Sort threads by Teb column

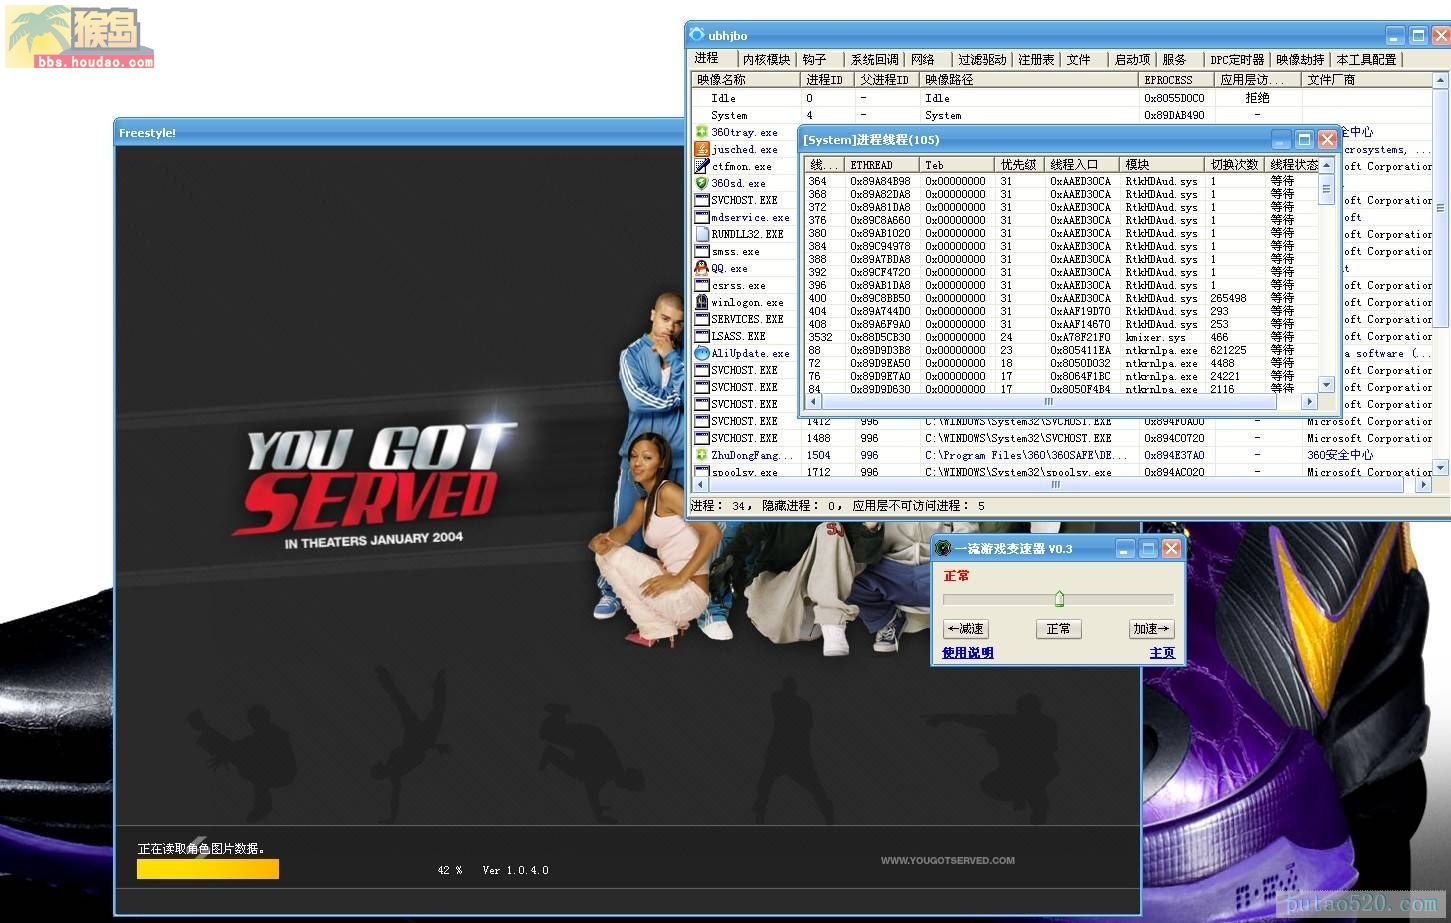(x=957, y=164)
